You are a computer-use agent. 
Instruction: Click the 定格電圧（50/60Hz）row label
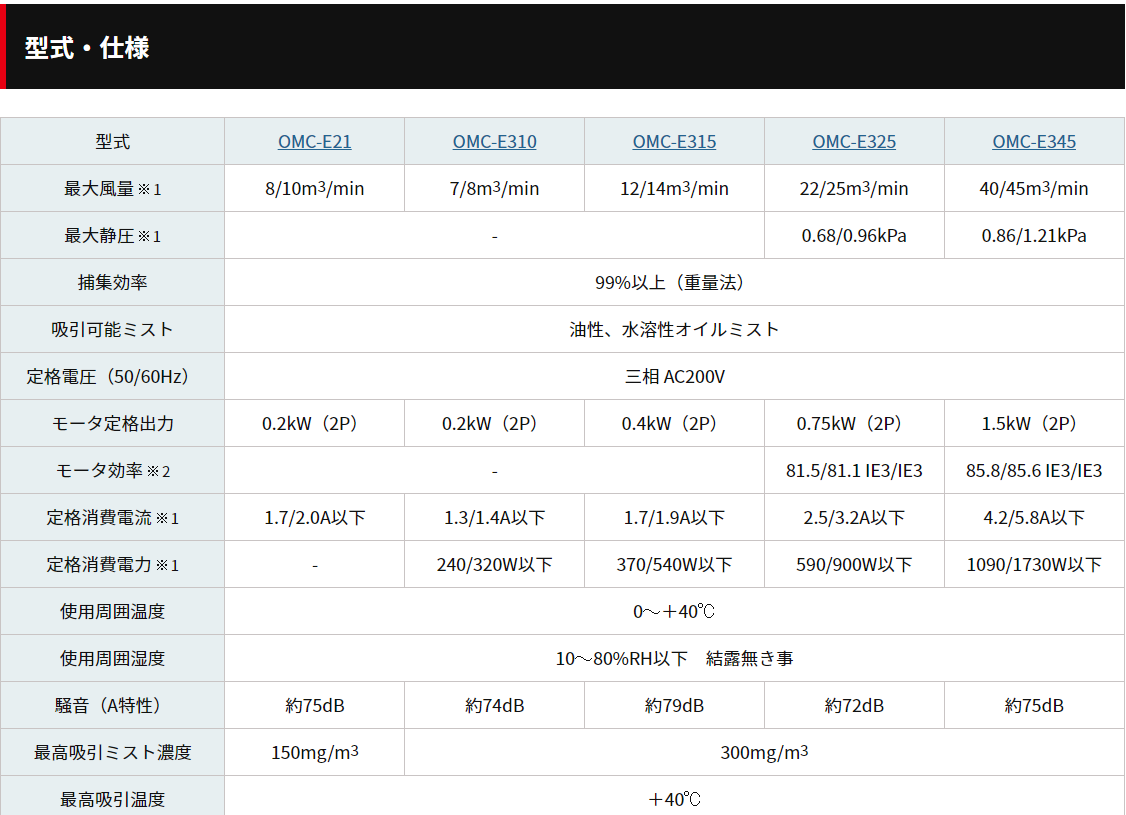pyautogui.click(x=113, y=377)
